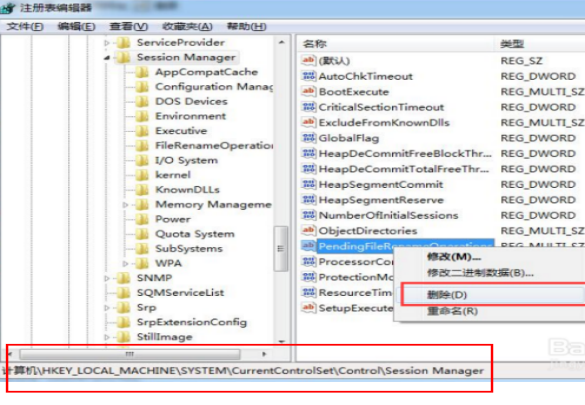Click the ExcludeFromKnownDlls value icon
The image size is (585, 405).
pyautogui.click(x=309, y=122)
